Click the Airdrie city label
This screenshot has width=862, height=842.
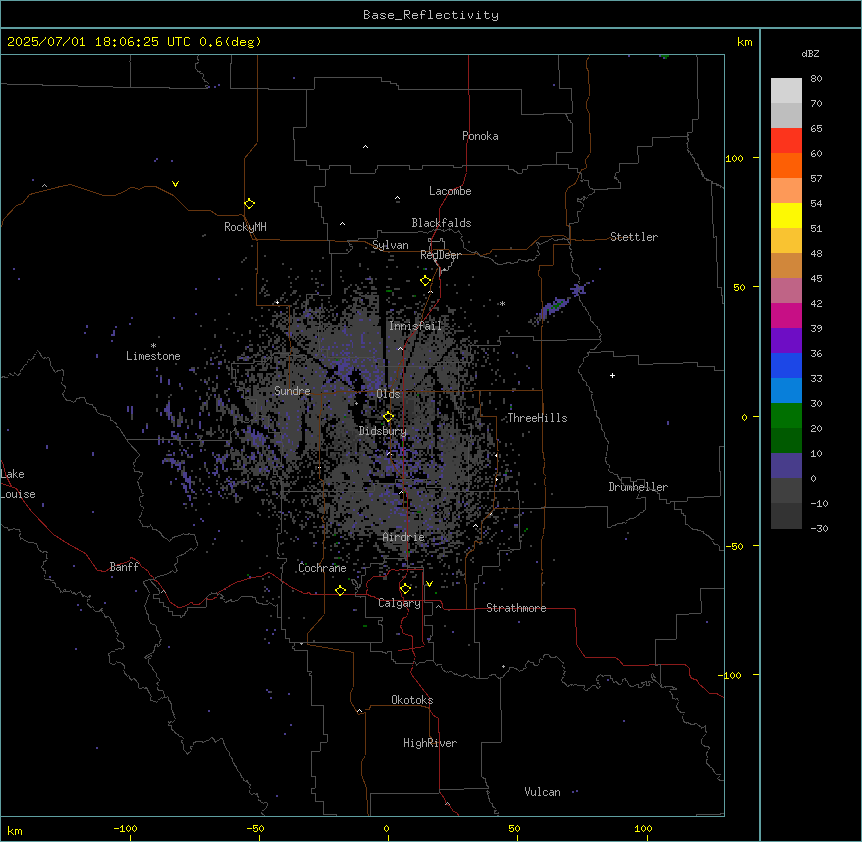[x=404, y=537]
